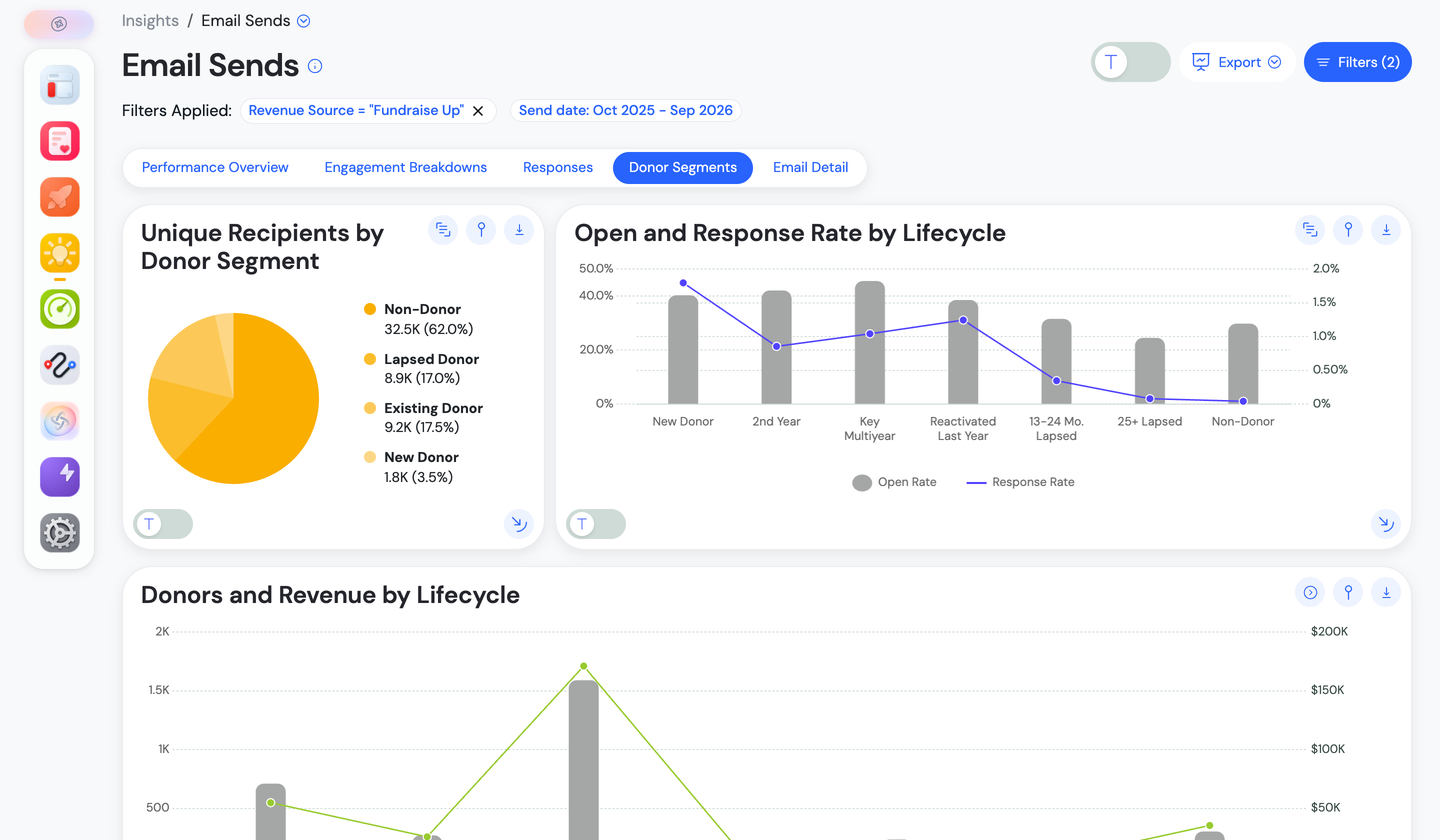The height and width of the screenshot is (840, 1440).
Task: Click the Insights breadcrumb link
Action: 150,21
